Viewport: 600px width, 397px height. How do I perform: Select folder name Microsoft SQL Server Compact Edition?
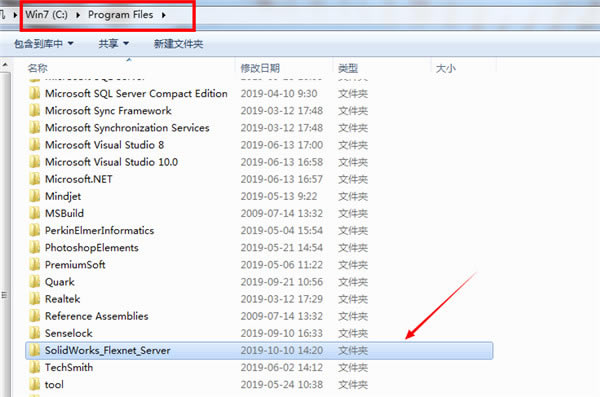pos(136,93)
